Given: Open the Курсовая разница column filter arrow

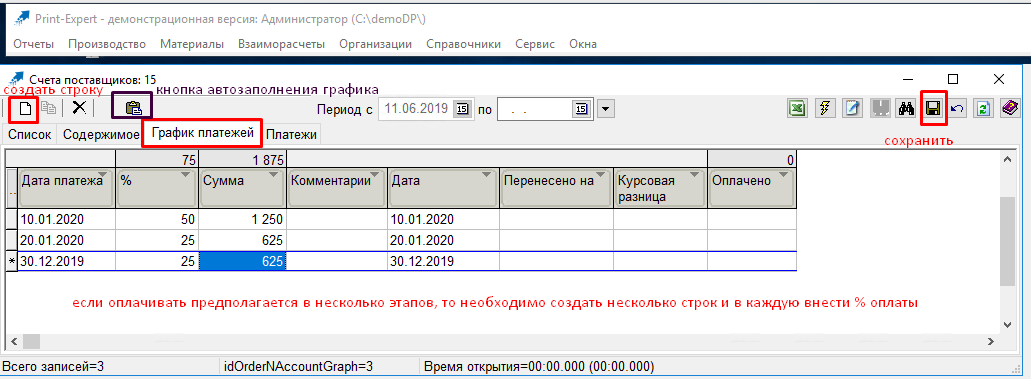Looking at the screenshot, I should 695,175.
